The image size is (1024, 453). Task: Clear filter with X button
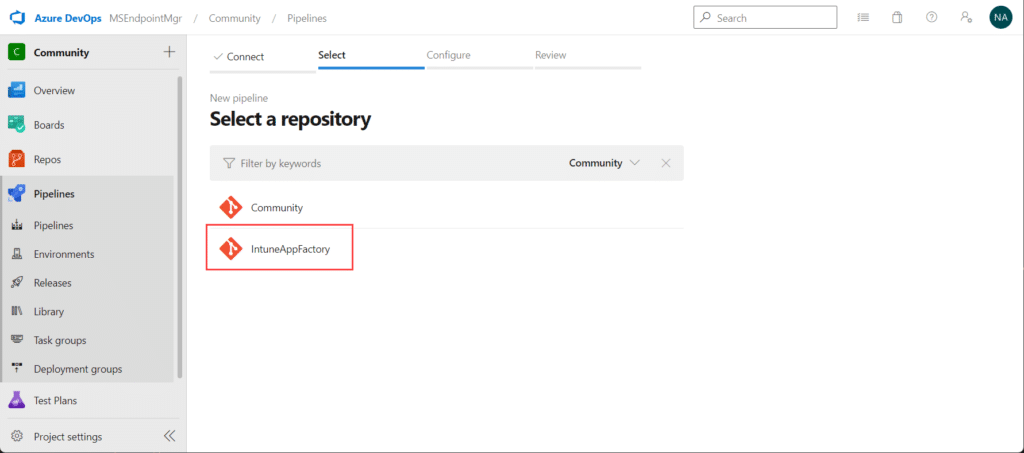pyautogui.click(x=666, y=163)
